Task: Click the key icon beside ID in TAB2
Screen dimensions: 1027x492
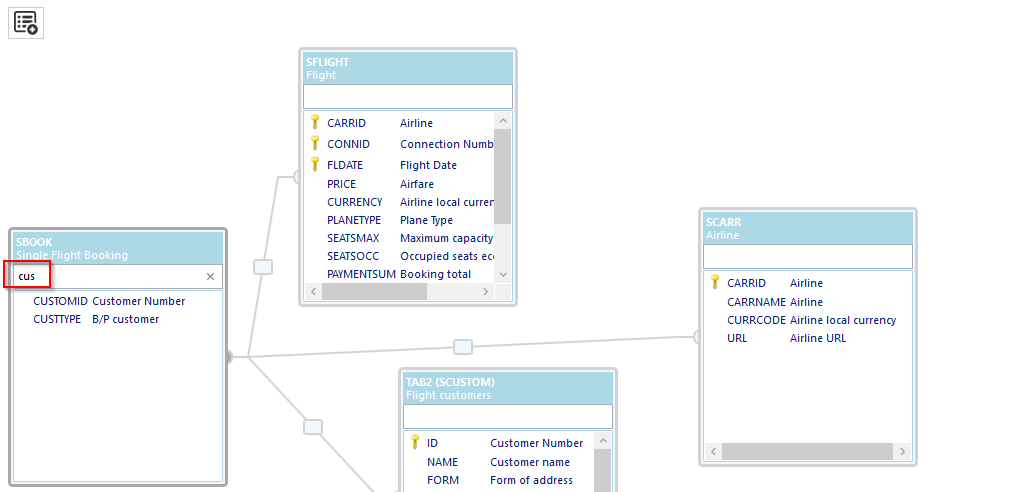Action: tap(415, 443)
